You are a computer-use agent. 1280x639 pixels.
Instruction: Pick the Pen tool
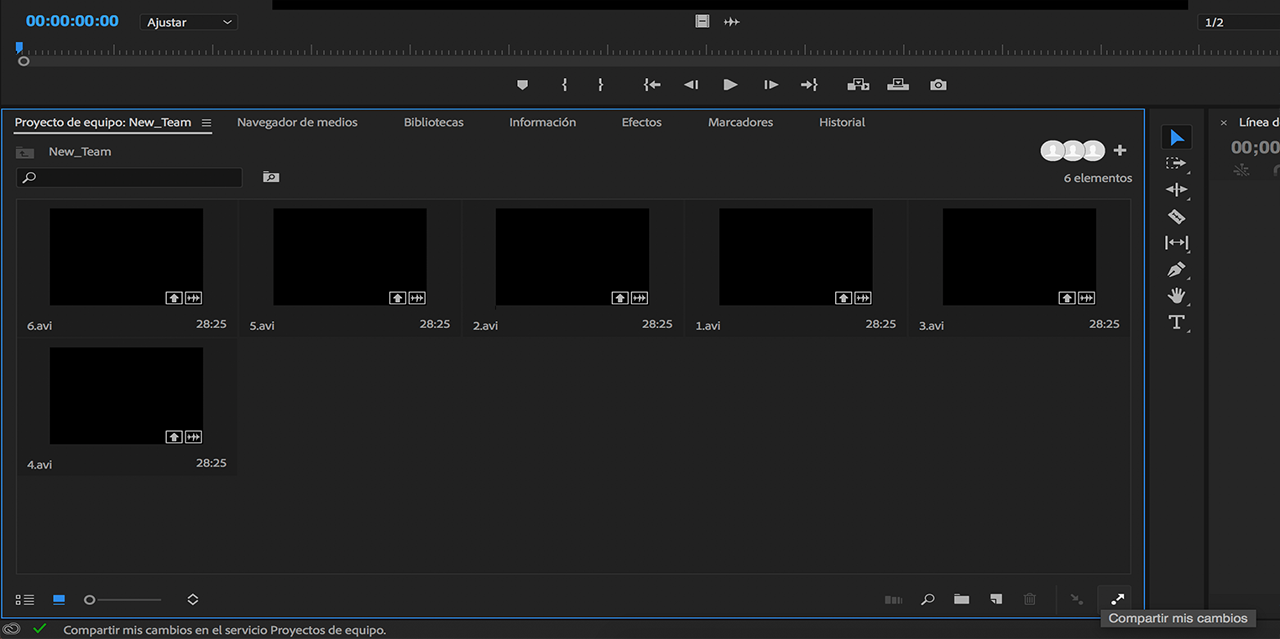(1176, 269)
